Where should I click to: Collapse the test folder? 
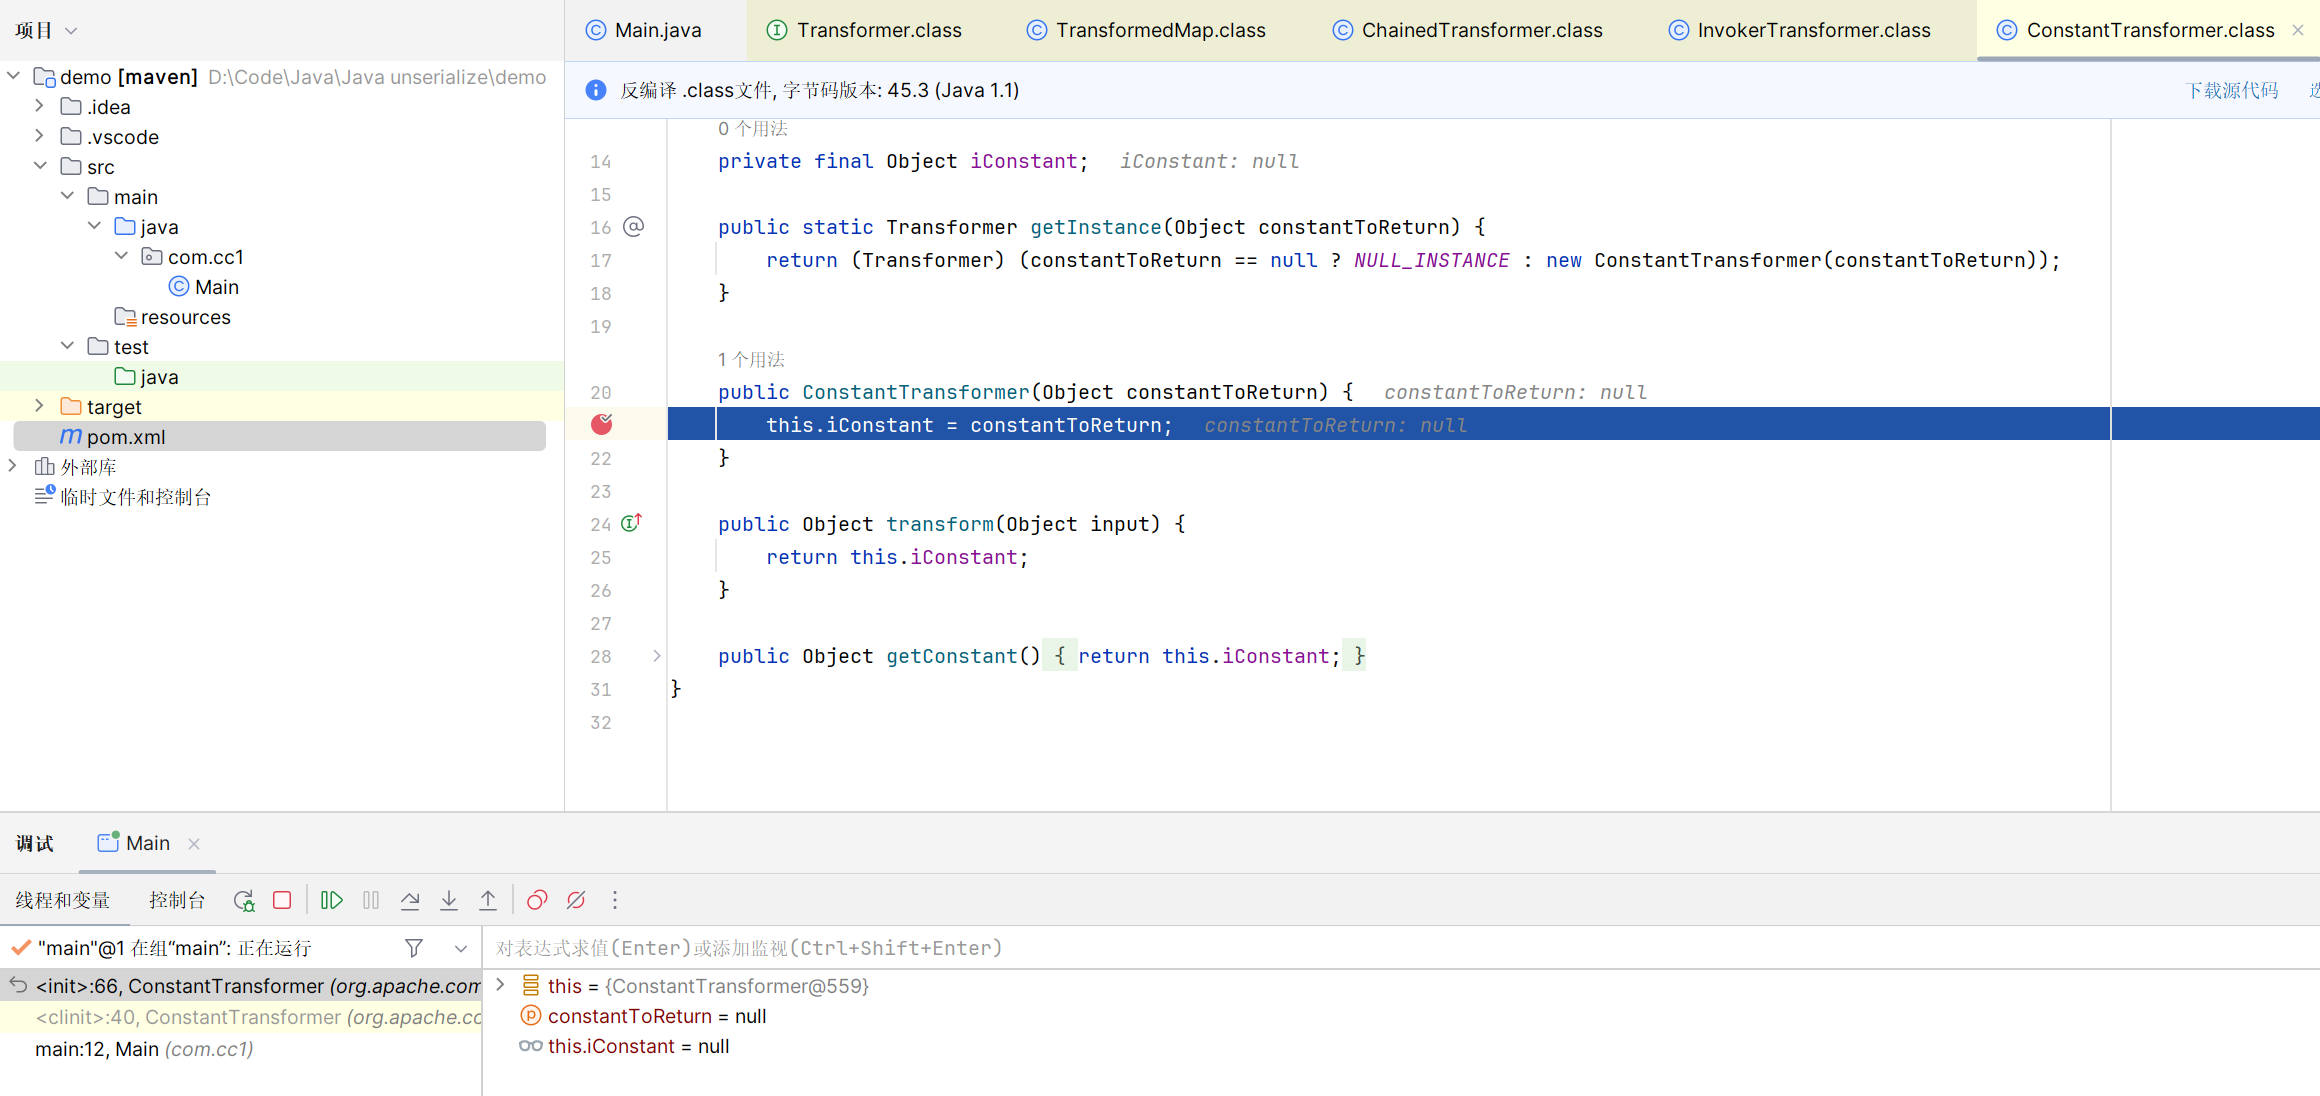pyautogui.click(x=67, y=346)
